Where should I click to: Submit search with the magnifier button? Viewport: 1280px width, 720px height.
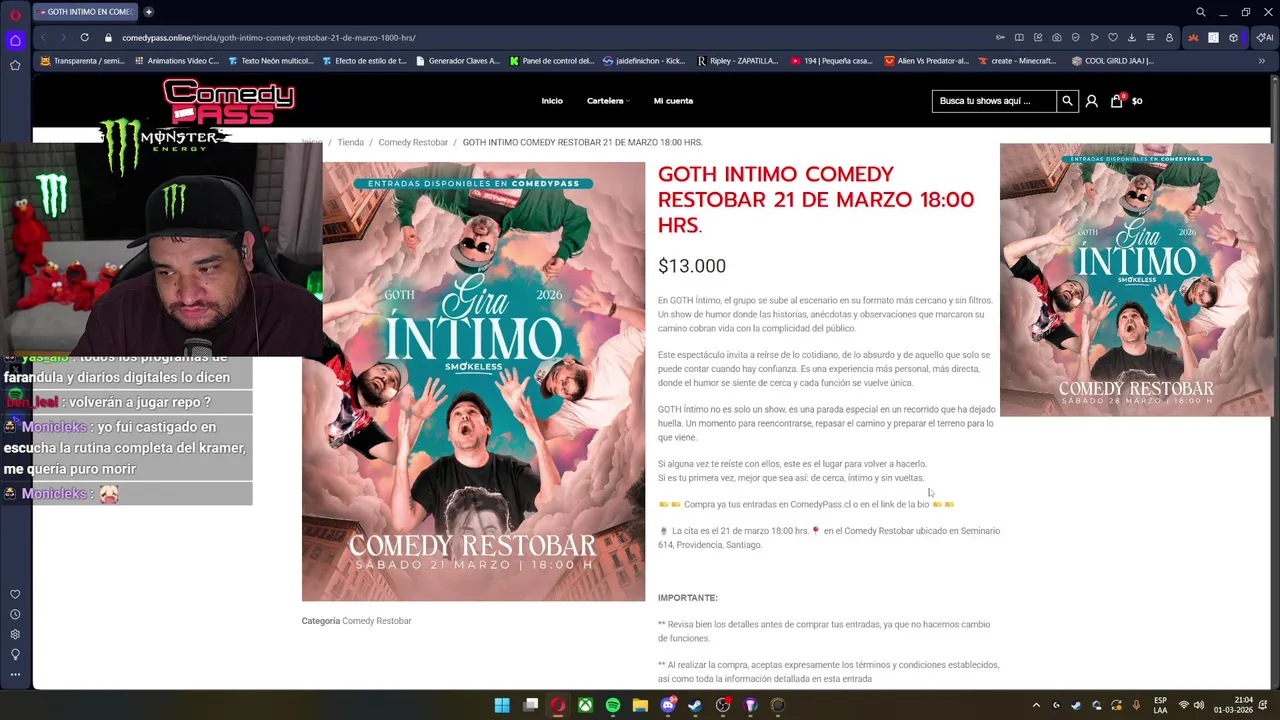1067,101
